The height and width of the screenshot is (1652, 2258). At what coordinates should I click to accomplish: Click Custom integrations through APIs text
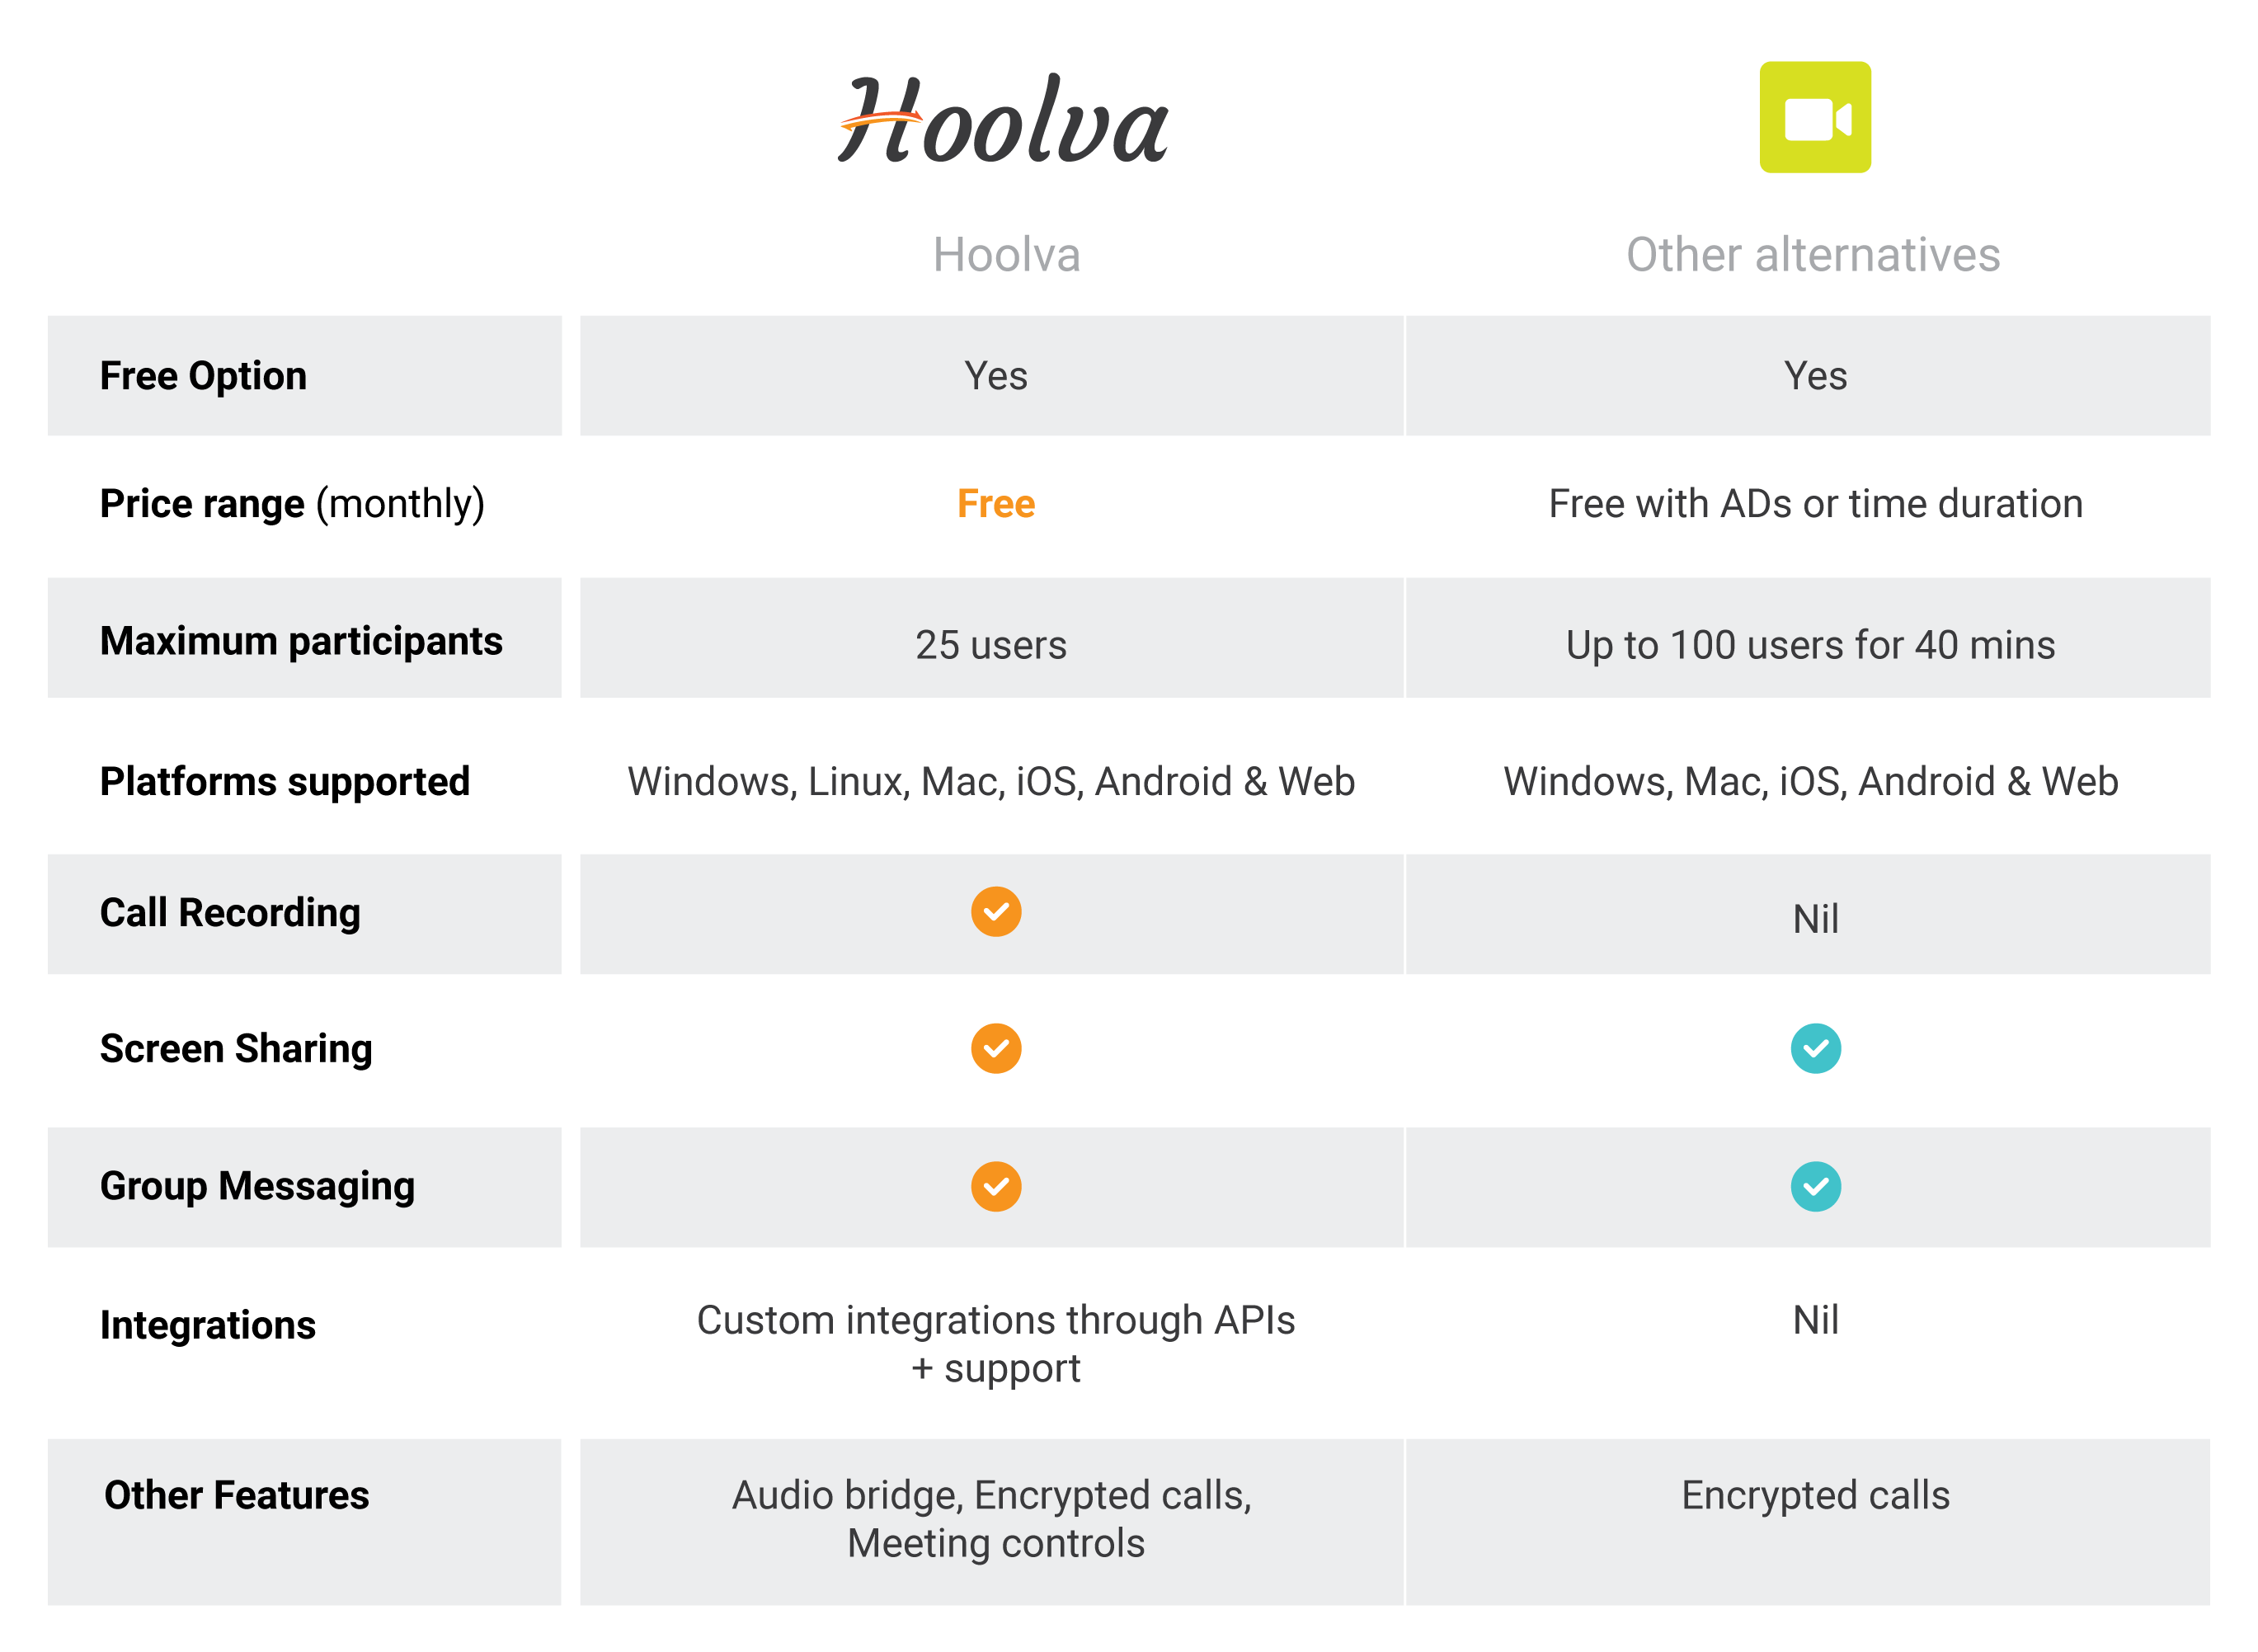point(996,1320)
